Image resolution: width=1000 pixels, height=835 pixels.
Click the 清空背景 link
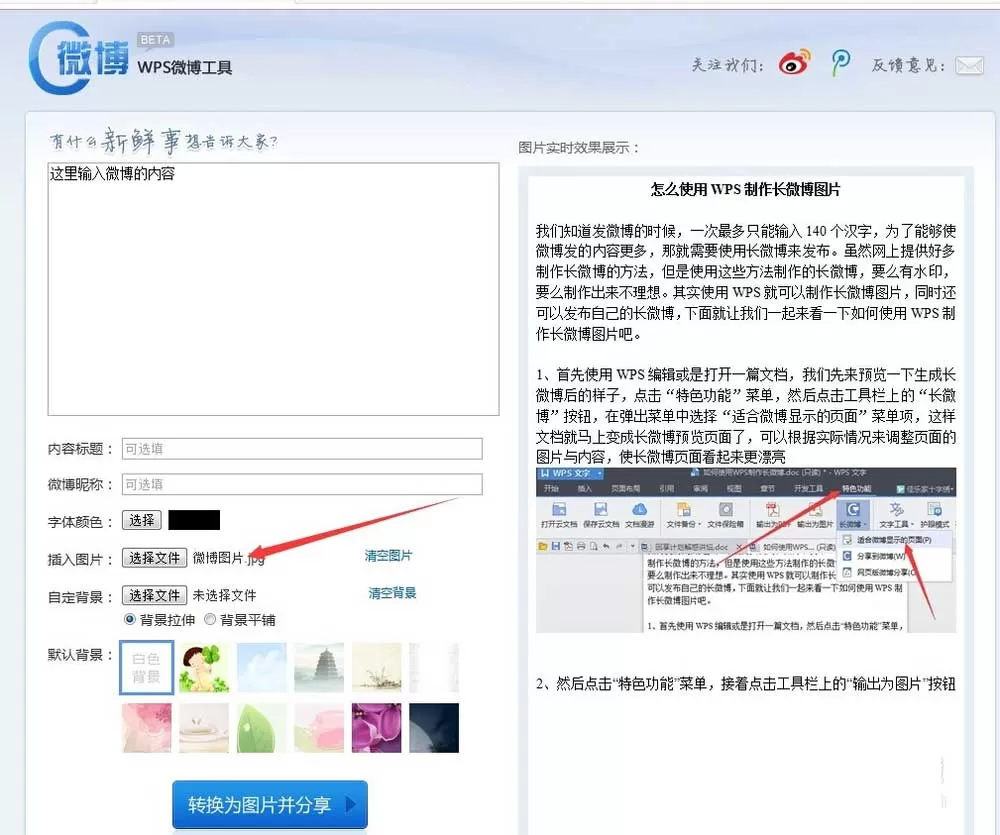[392, 593]
